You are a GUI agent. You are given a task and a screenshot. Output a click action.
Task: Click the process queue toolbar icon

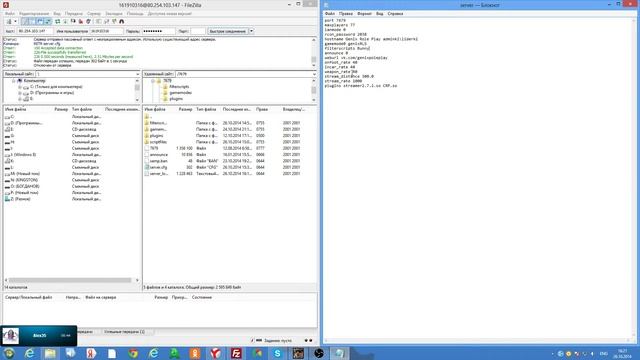click(x=65, y=21)
